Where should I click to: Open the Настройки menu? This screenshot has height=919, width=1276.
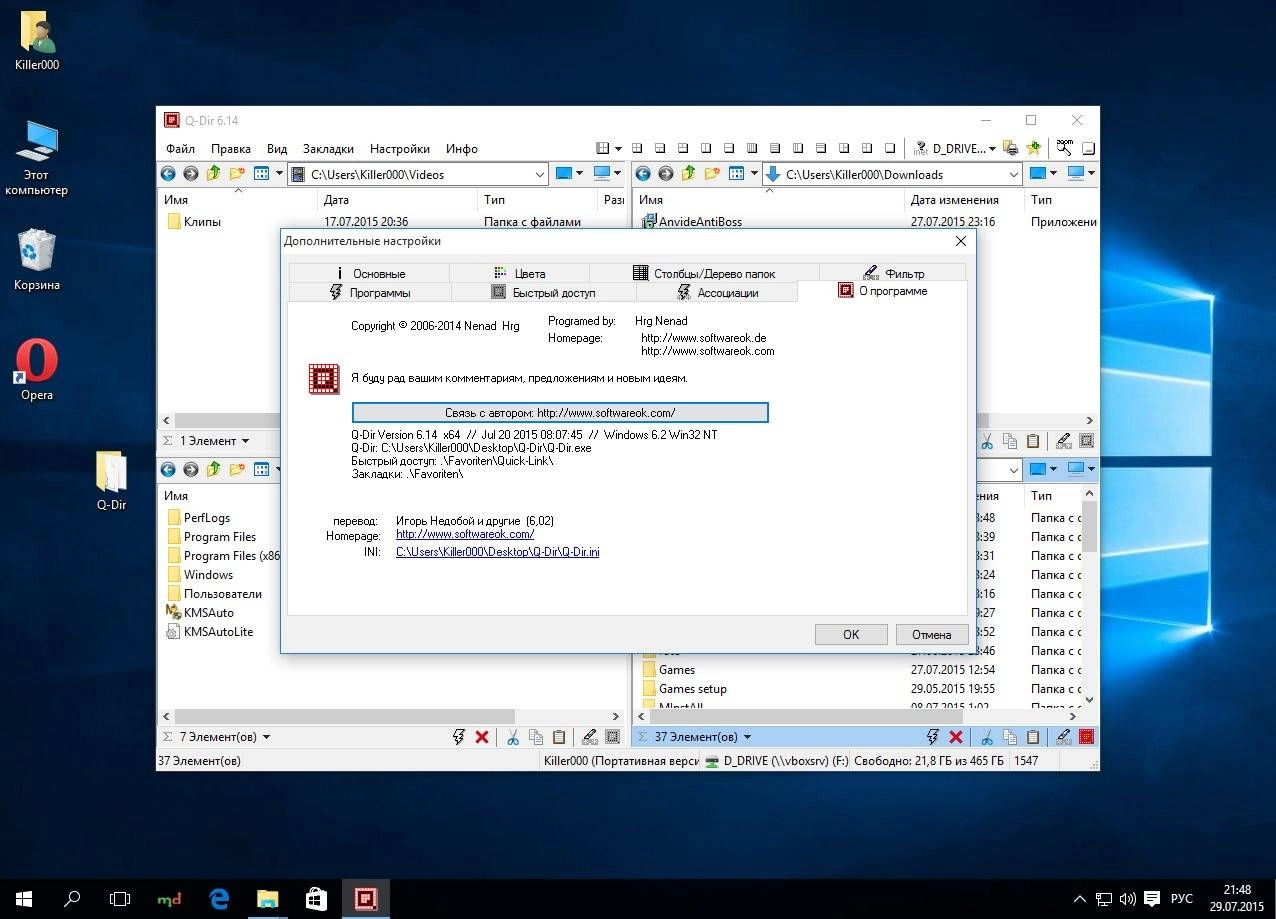coord(400,149)
